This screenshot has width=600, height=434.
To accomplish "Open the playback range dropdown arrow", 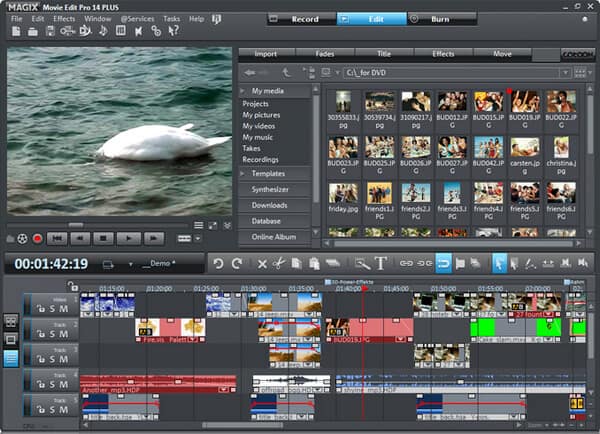I will click(198, 239).
